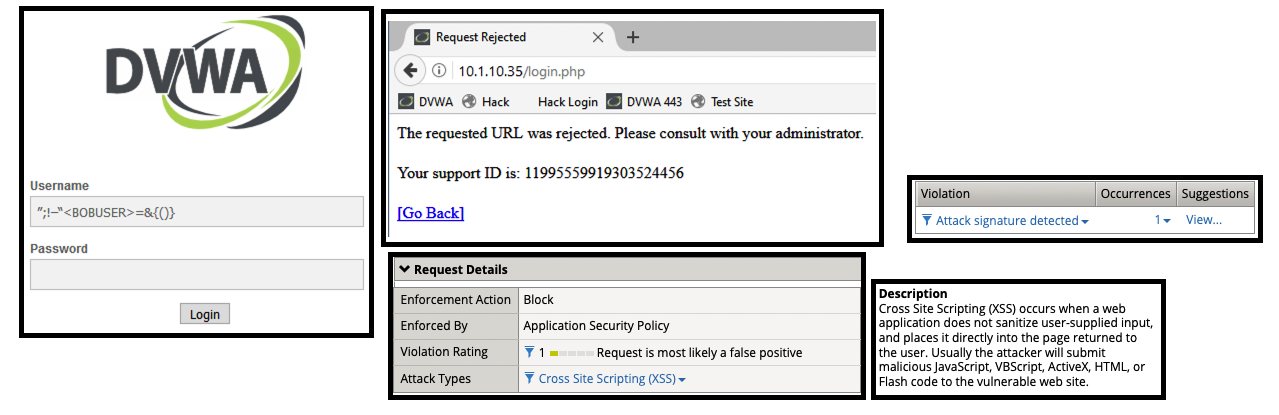The height and width of the screenshot is (415, 1279).
Task: Open the DVWA 443 bookmark
Action: tap(641, 102)
